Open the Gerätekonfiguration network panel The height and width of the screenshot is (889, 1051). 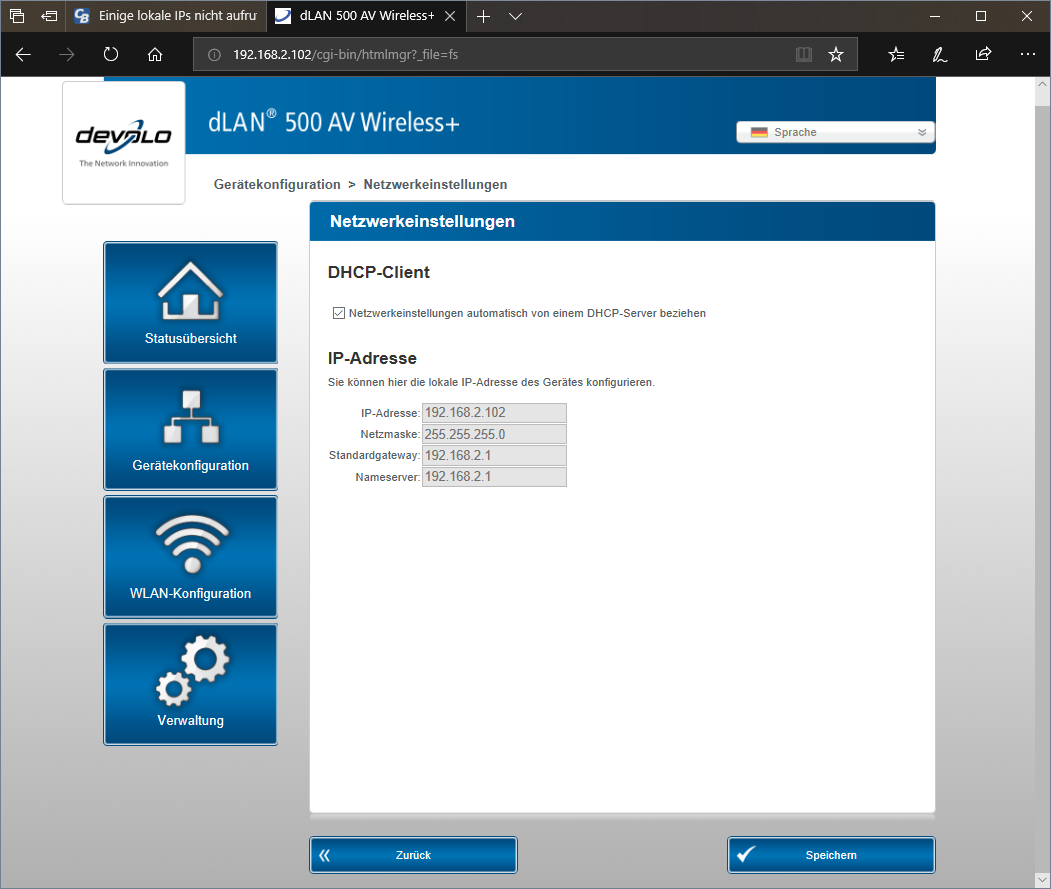190,429
